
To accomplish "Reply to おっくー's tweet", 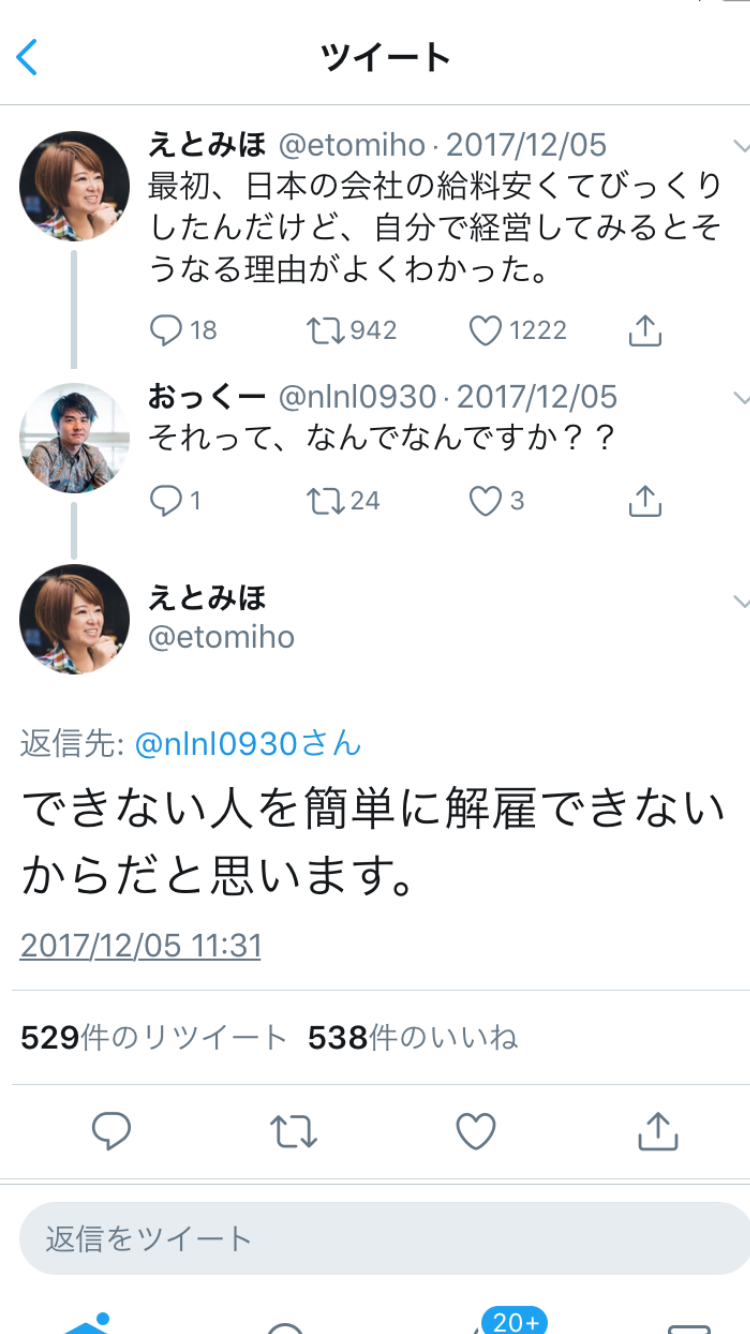I will click(x=166, y=500).
